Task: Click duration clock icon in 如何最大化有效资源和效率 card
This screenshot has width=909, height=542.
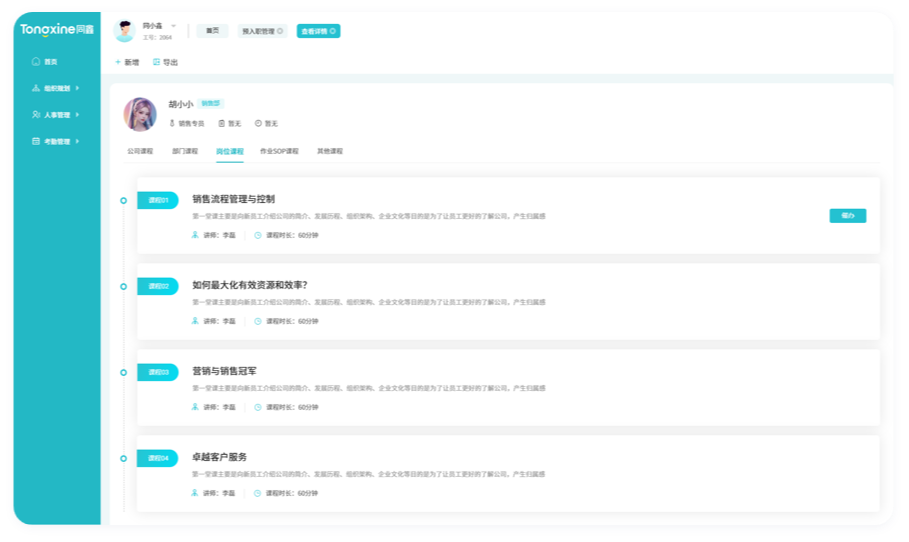Action: 258,321
